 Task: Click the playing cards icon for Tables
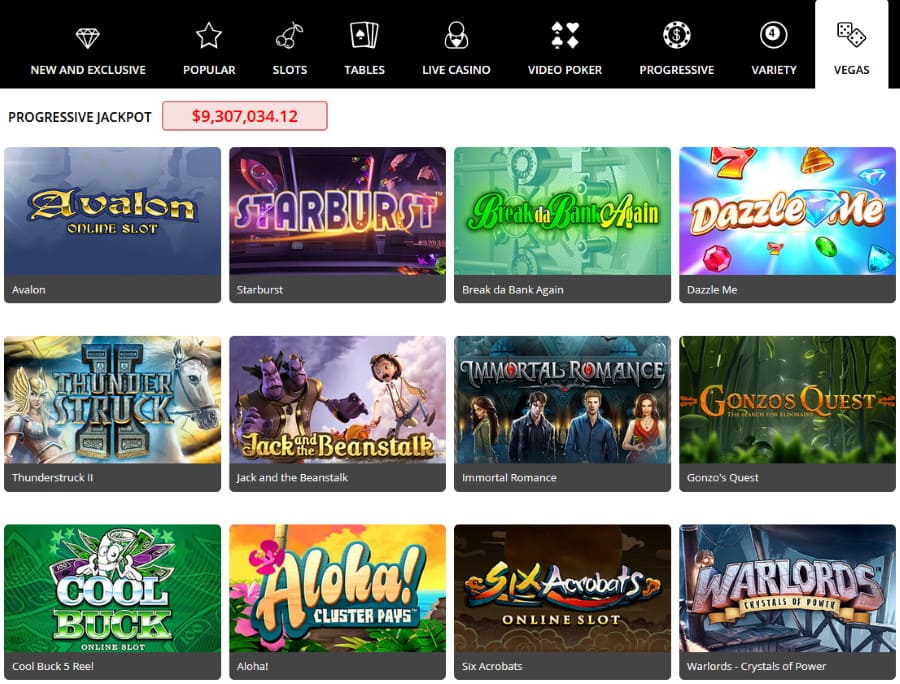[364, 35]
